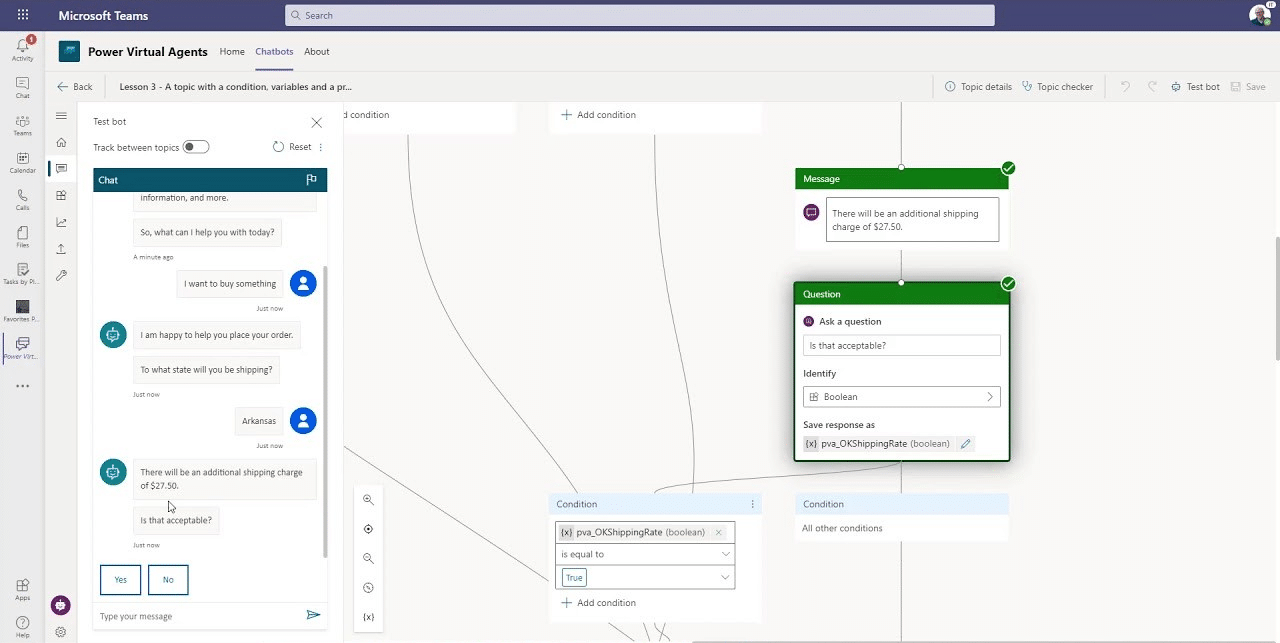Open Test bot more options menu
The height and width of the screenshot is (643, 1280).
tap(321, 147)
